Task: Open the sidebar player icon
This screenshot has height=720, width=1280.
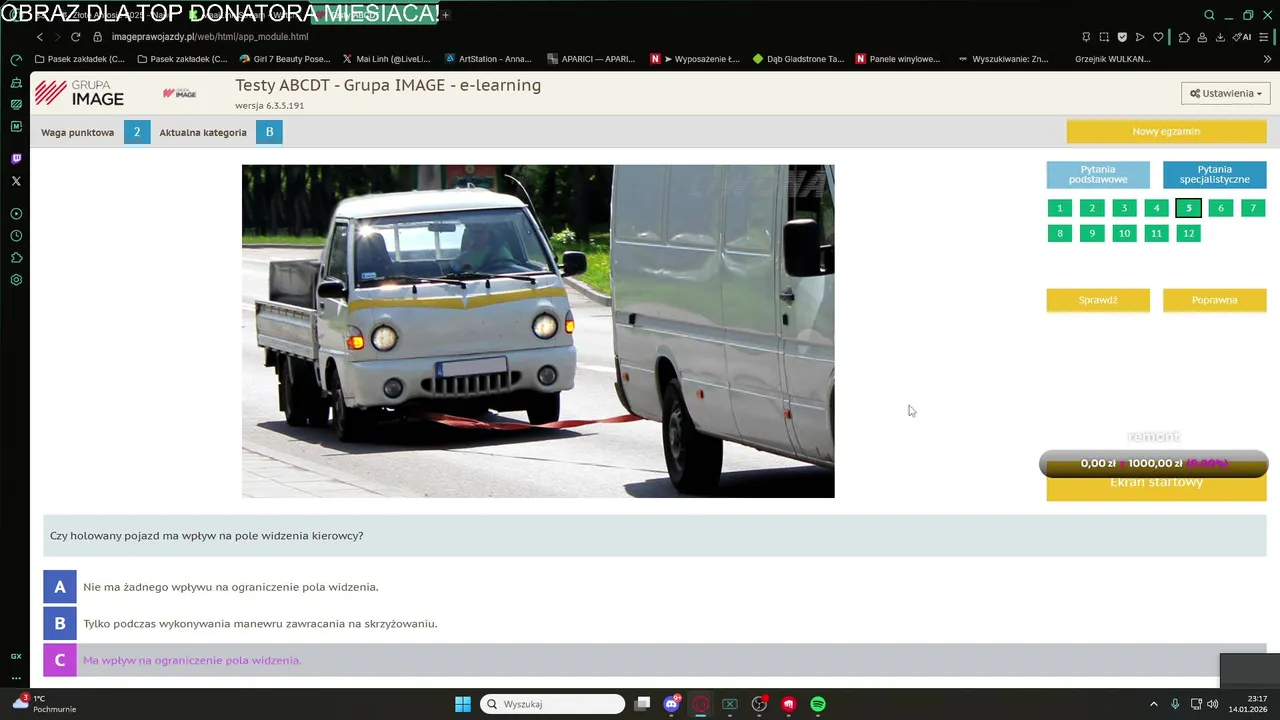Action: click(16, 214)
